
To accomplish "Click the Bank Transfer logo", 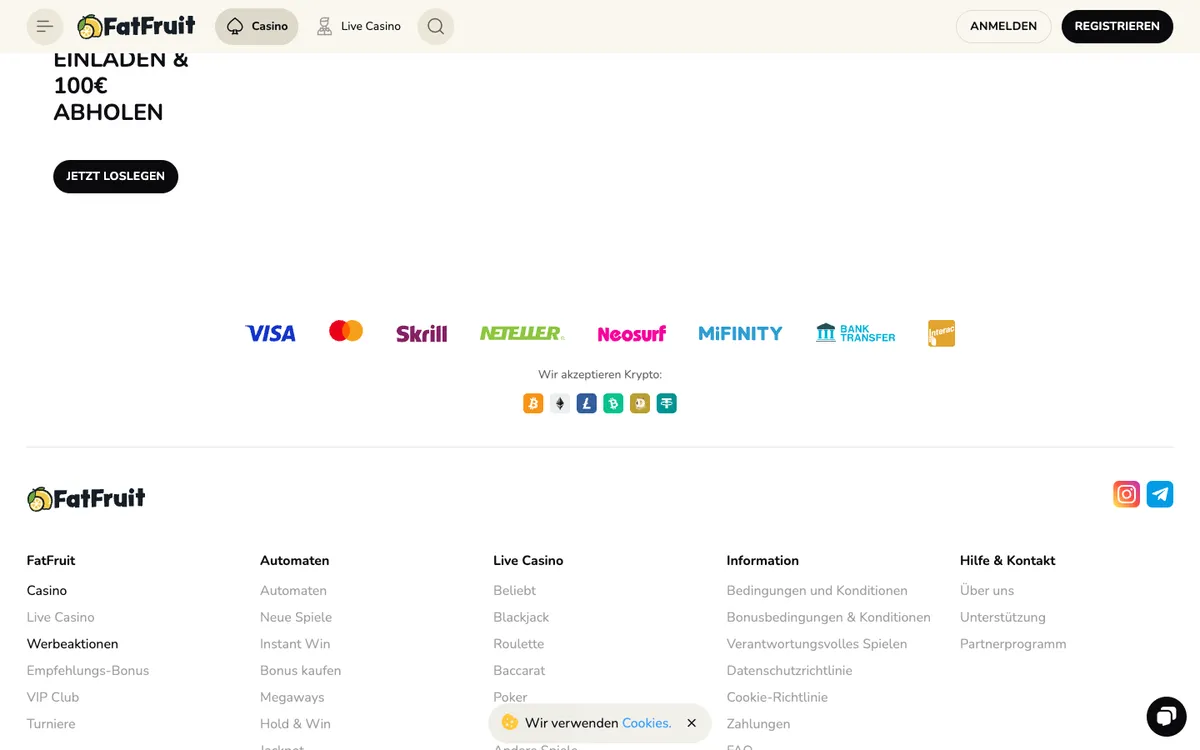I will pyautogui.click(x=856, y=333).
